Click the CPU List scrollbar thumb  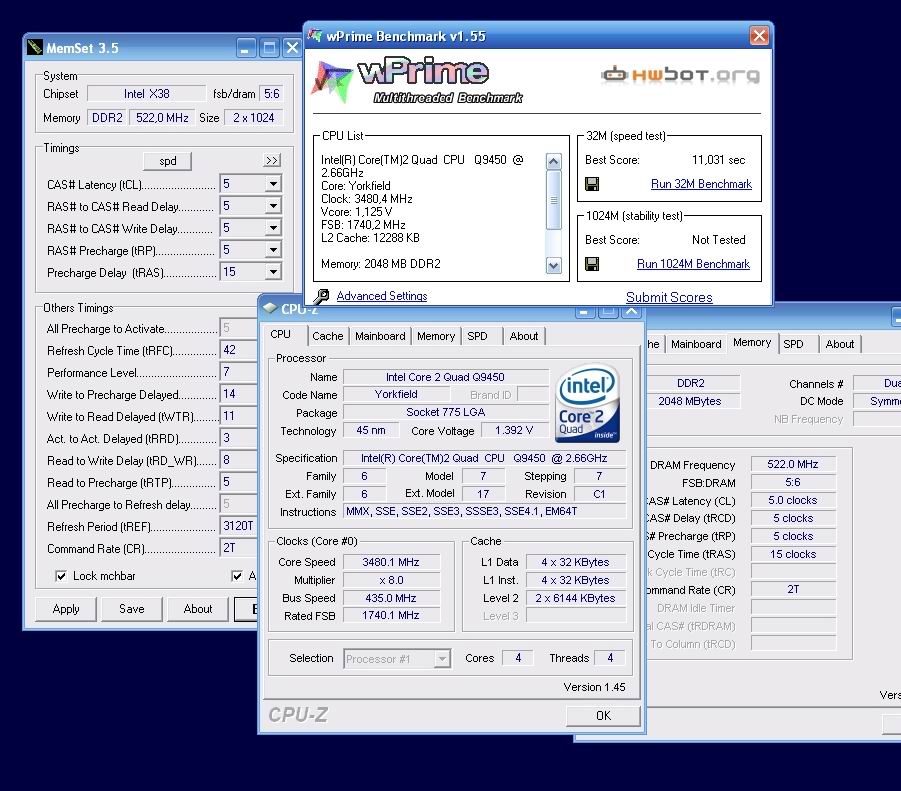[553, 200]
